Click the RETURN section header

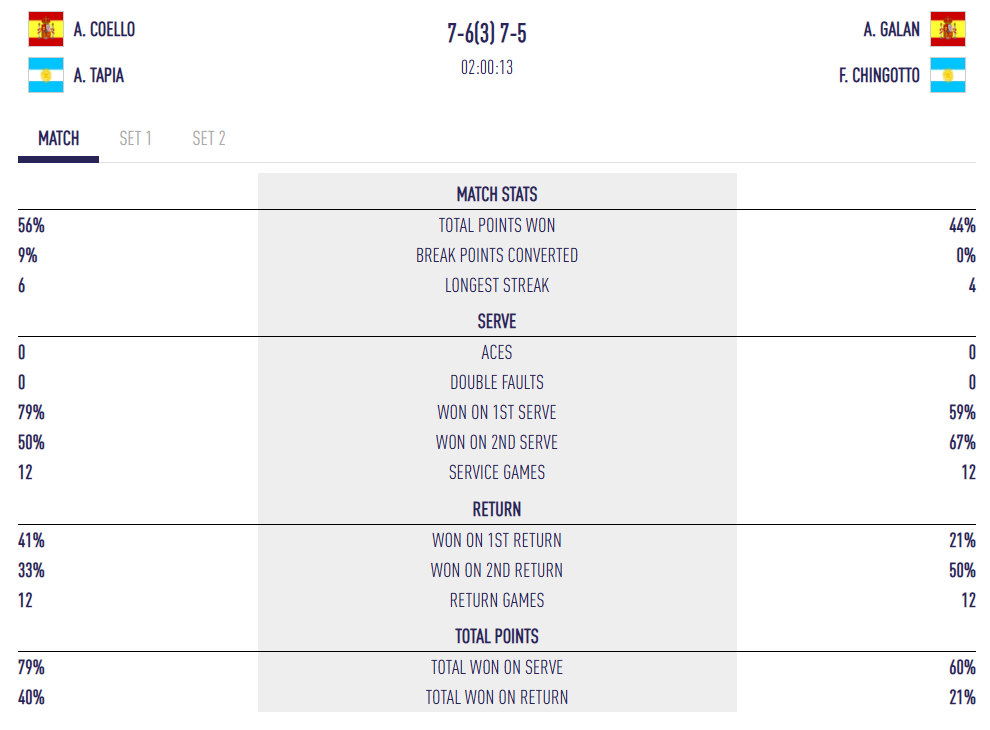(497, 509)
